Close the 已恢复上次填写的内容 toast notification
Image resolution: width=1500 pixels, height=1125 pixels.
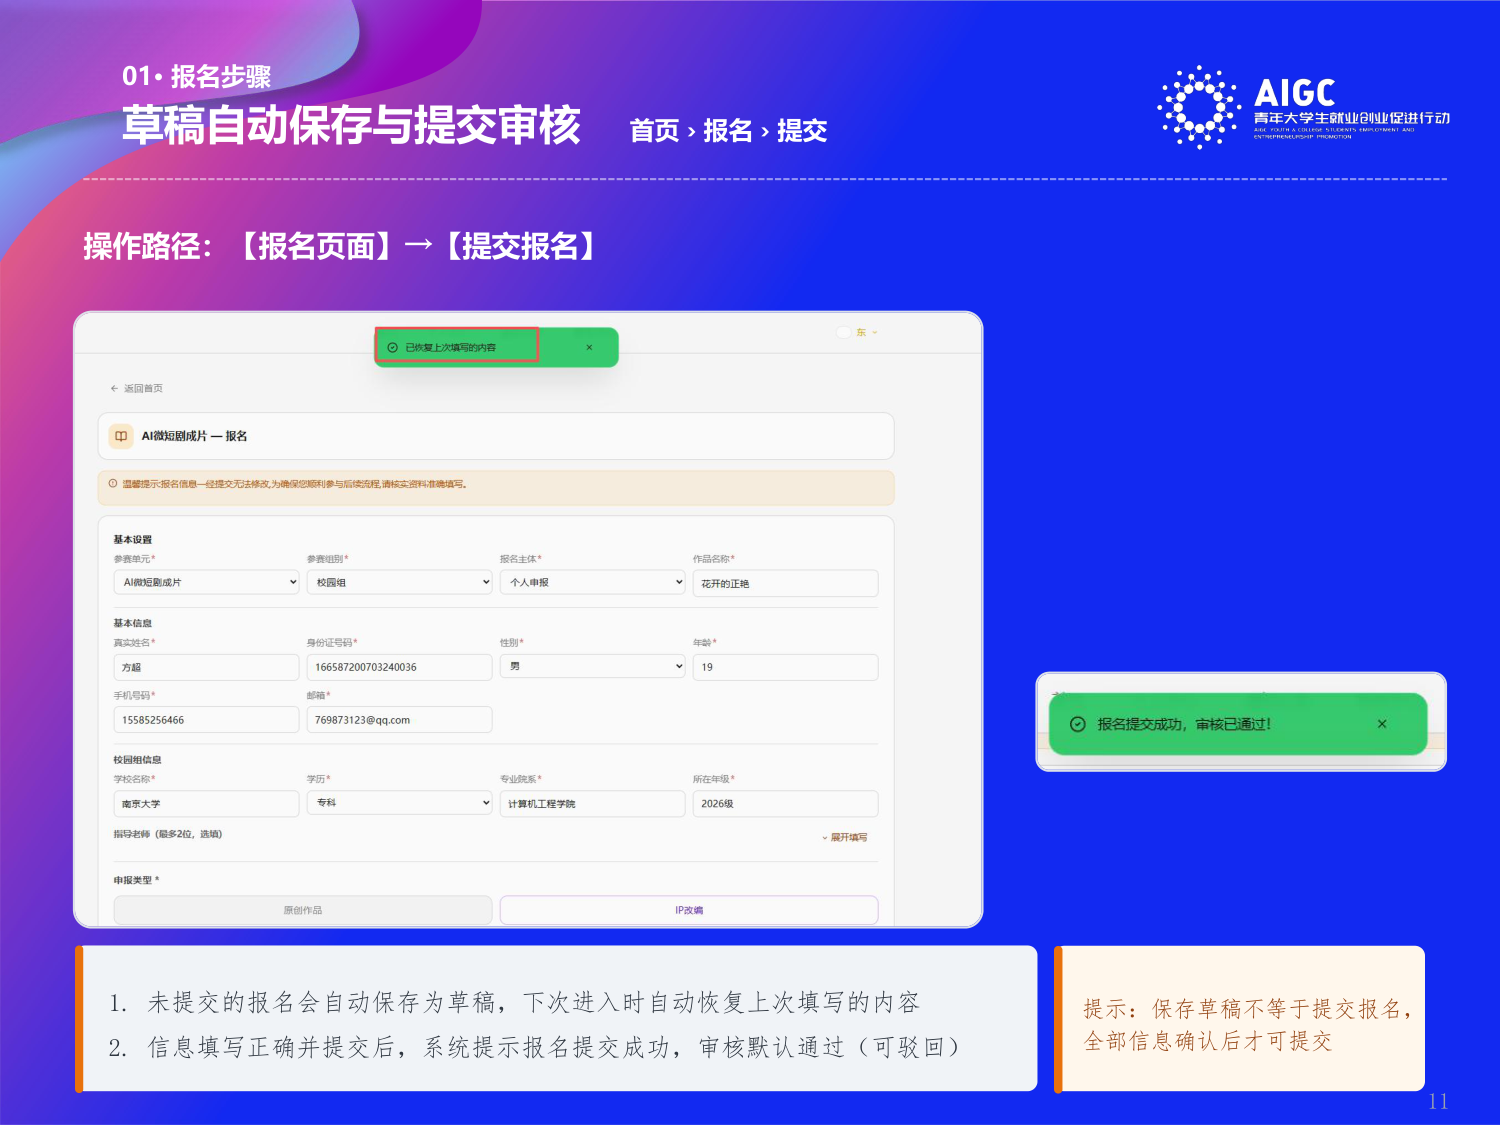(x=589, y=347)
